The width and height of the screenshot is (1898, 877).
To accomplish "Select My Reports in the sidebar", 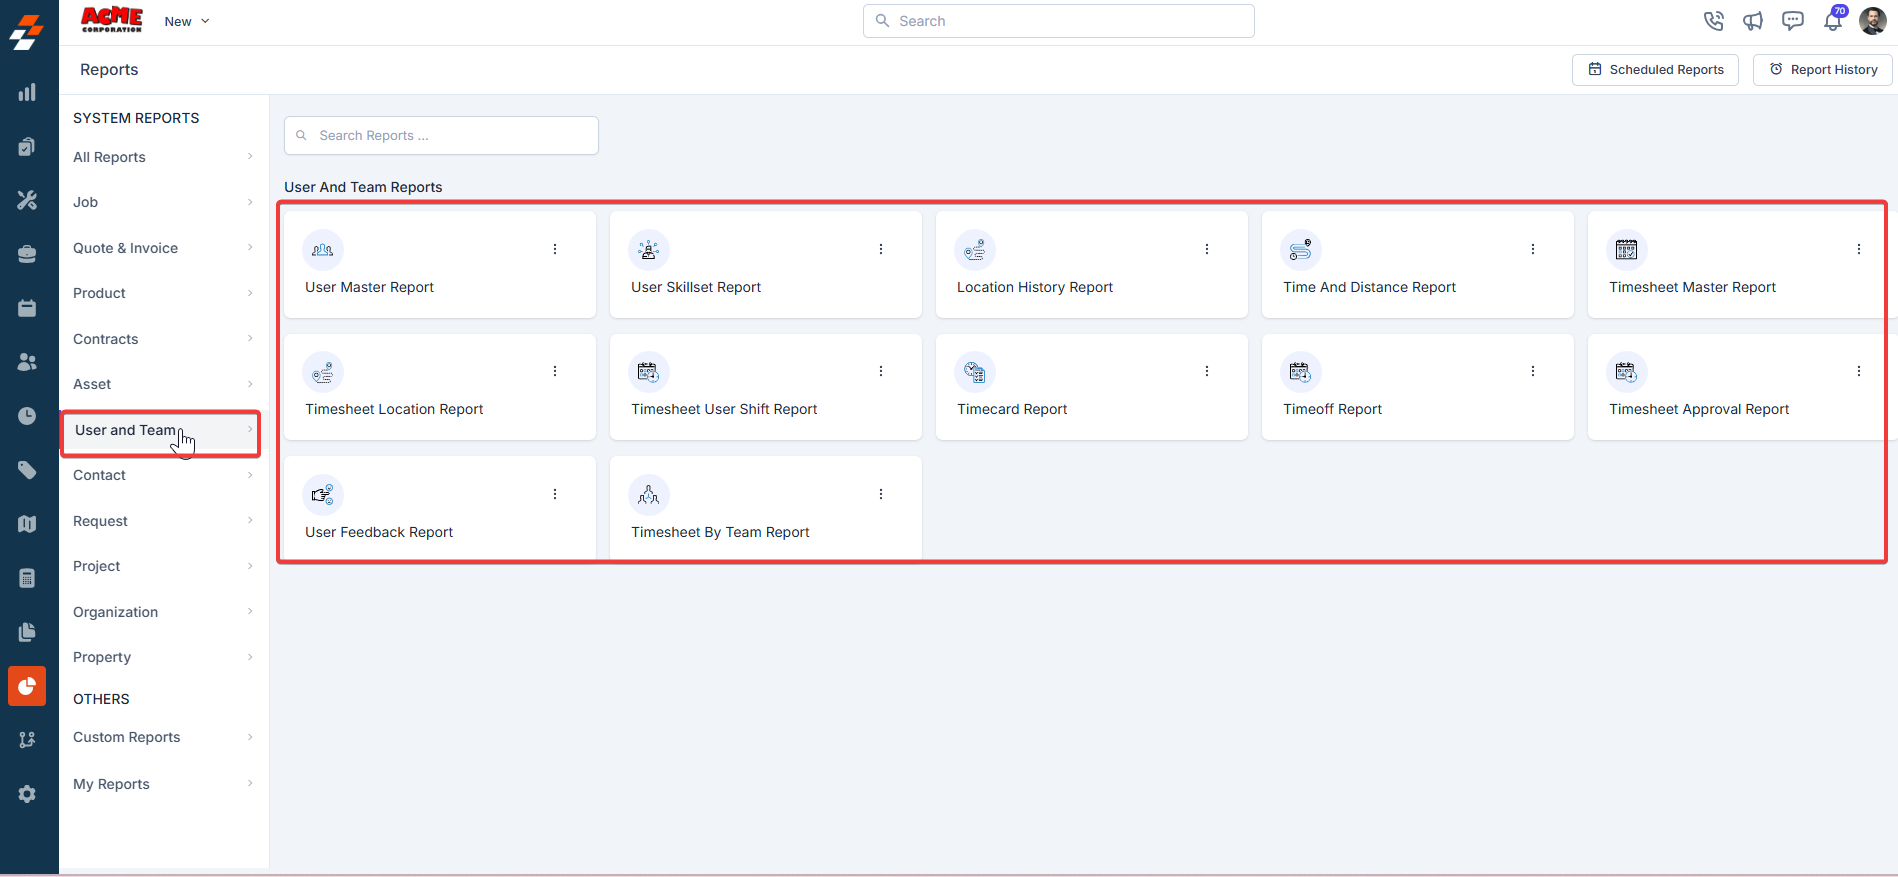I will [163, 784].
